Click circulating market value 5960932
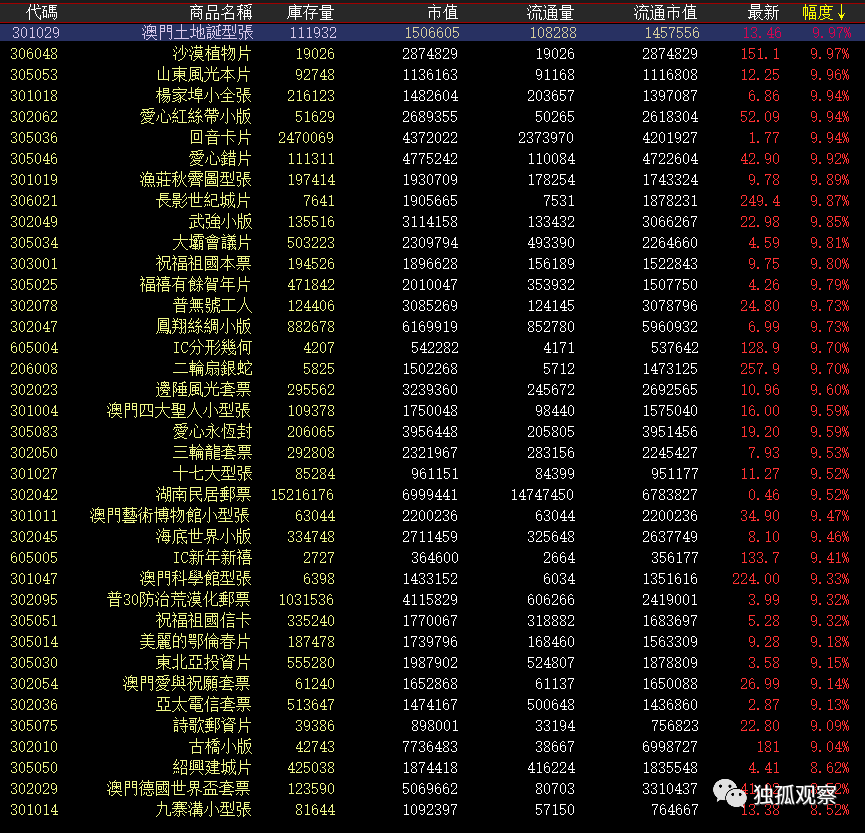 point(670,327)
